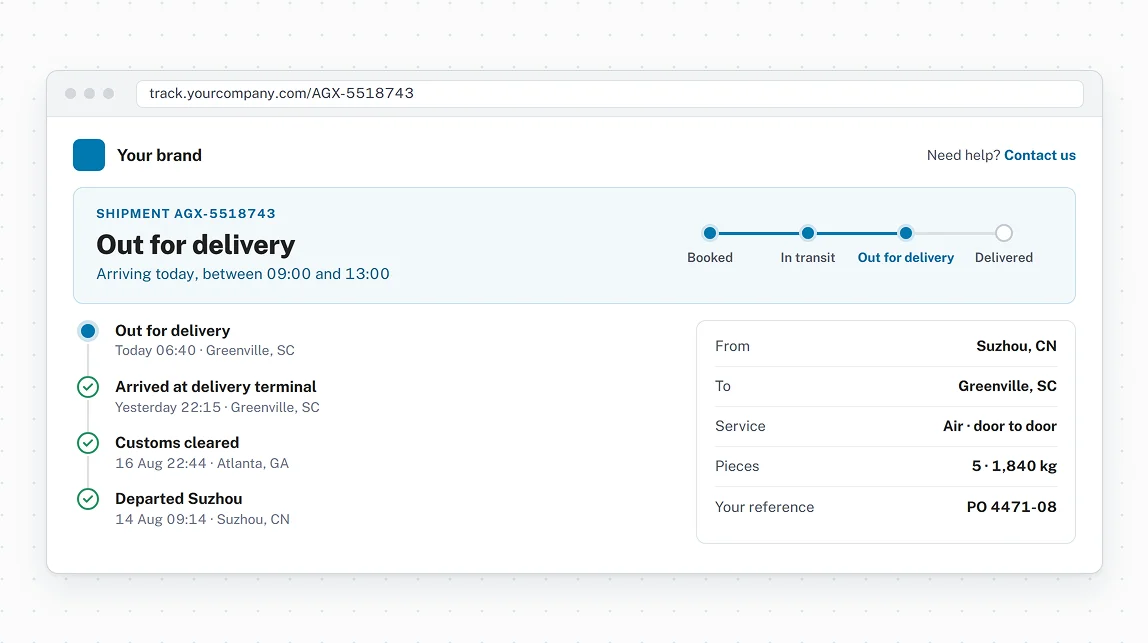
Task: Click the Contact us link
Action: point(1040,155)
